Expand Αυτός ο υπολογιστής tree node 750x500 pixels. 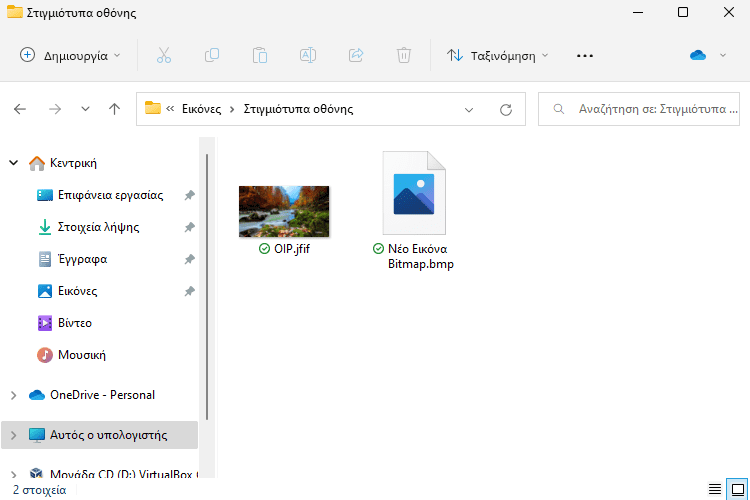pyautogui.click(x=13, y=435)
